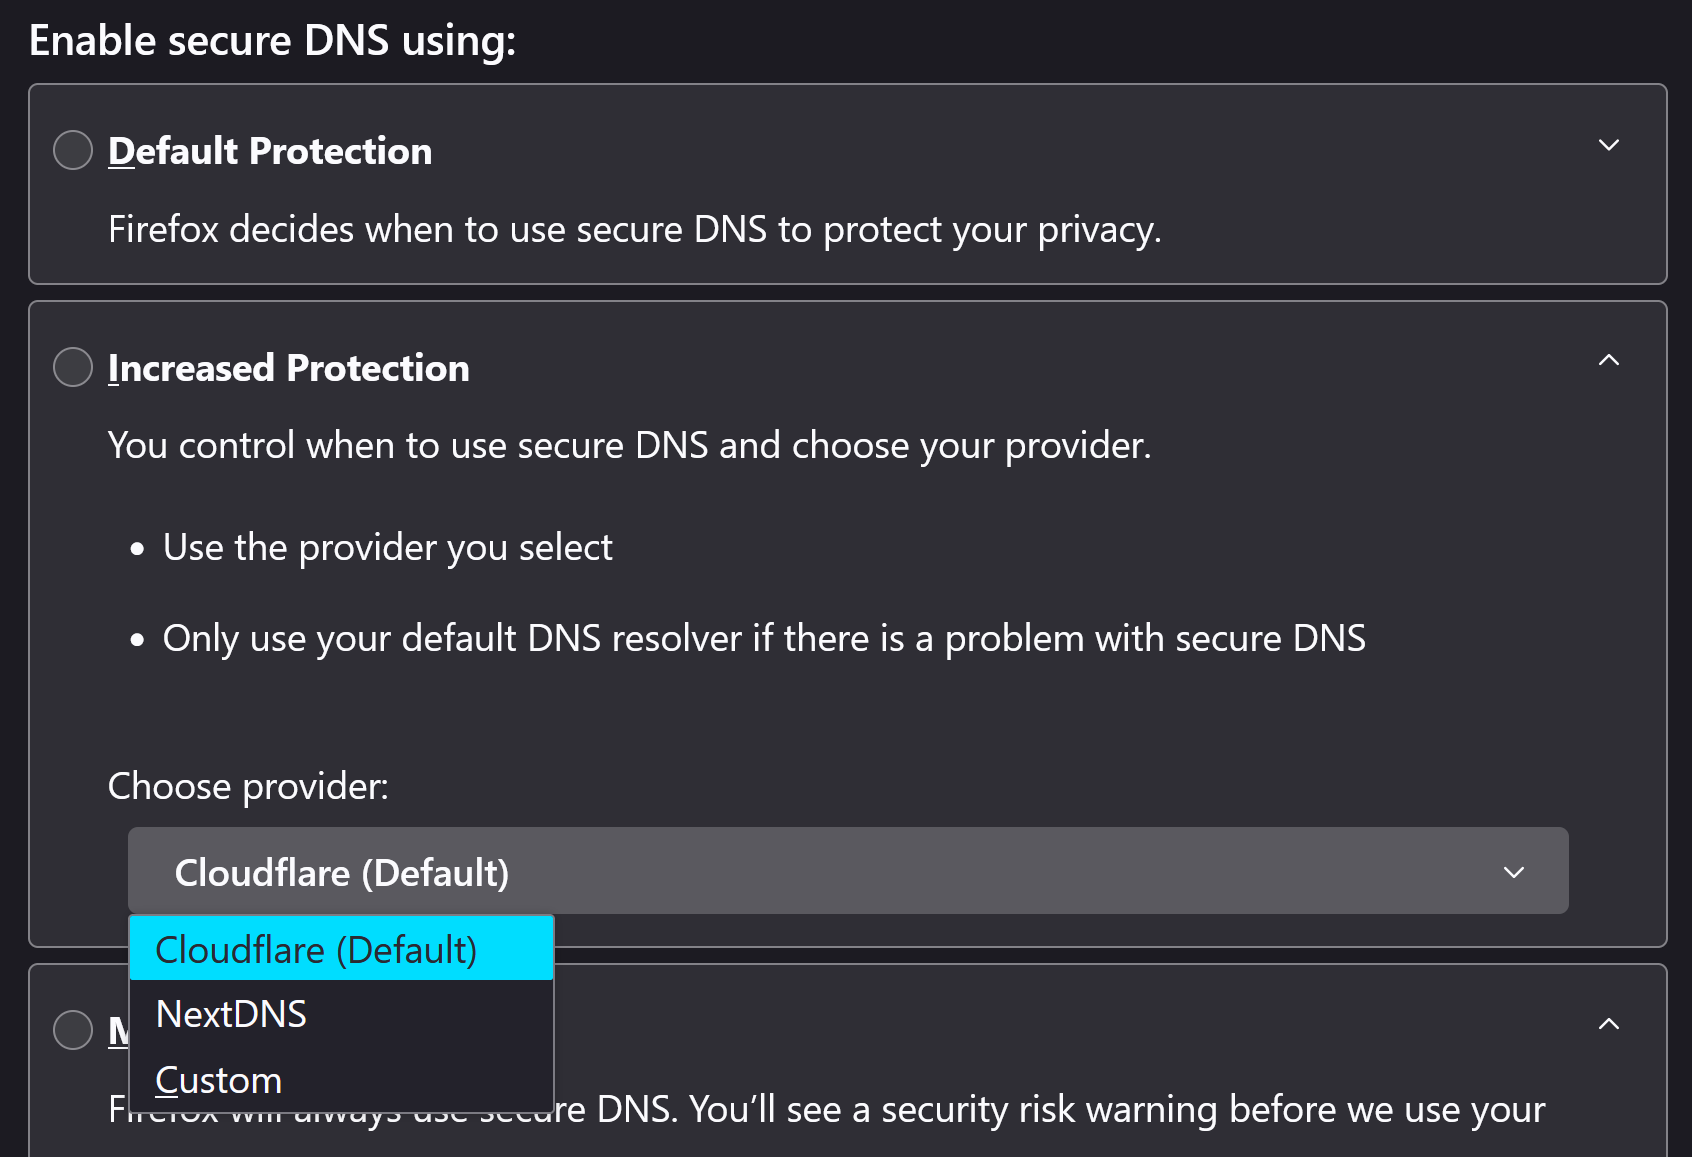The image size is (1692, 1157).
Task: Select the bottom partially hidden protection radio button
Action: [x=73, y=1029]
